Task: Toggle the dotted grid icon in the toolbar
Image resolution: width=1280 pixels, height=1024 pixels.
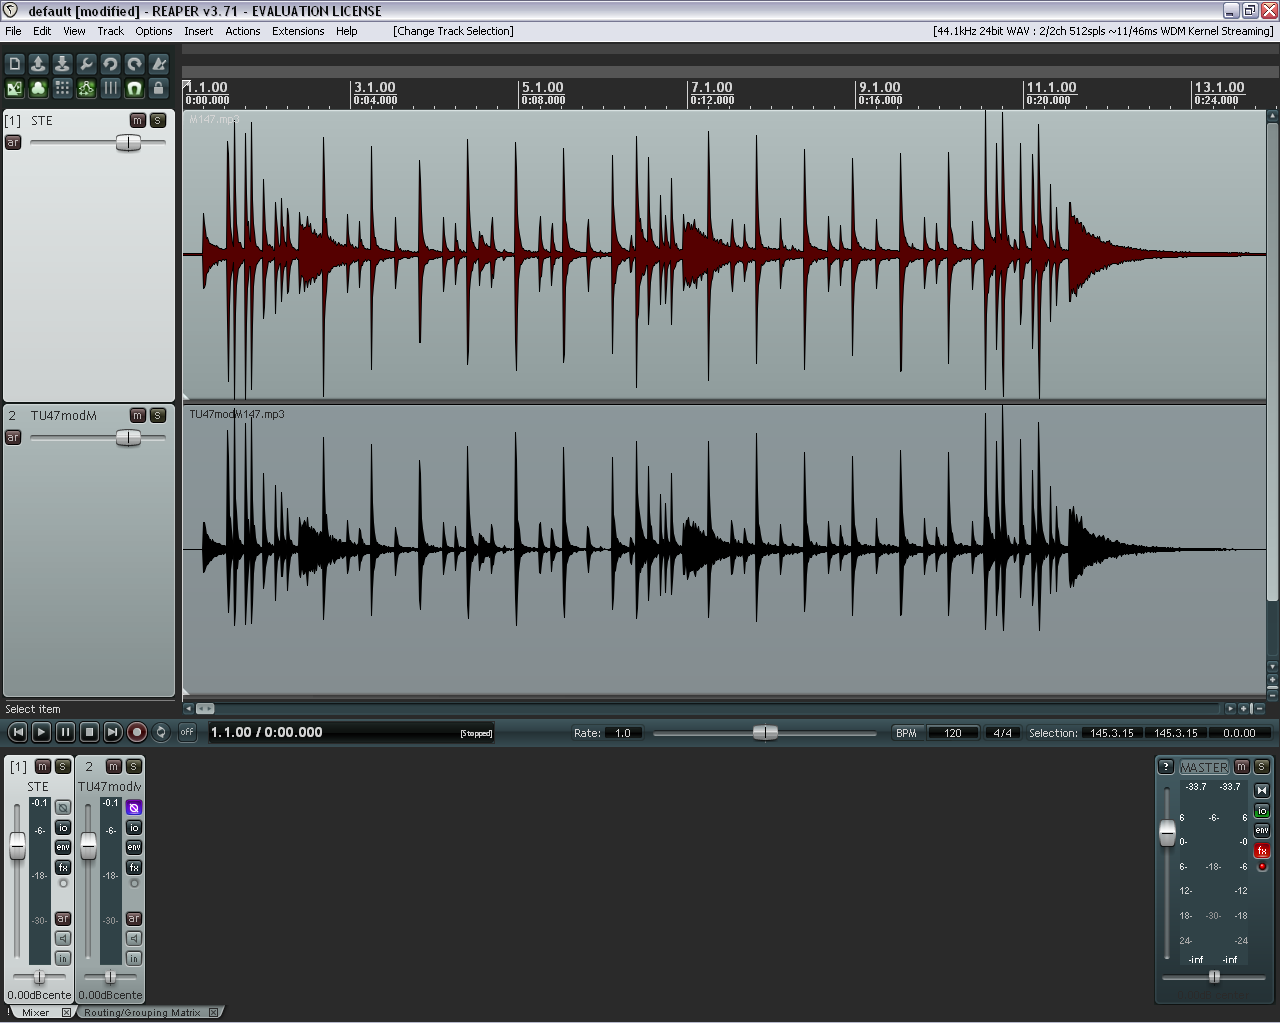Action: tap(62, 88)
